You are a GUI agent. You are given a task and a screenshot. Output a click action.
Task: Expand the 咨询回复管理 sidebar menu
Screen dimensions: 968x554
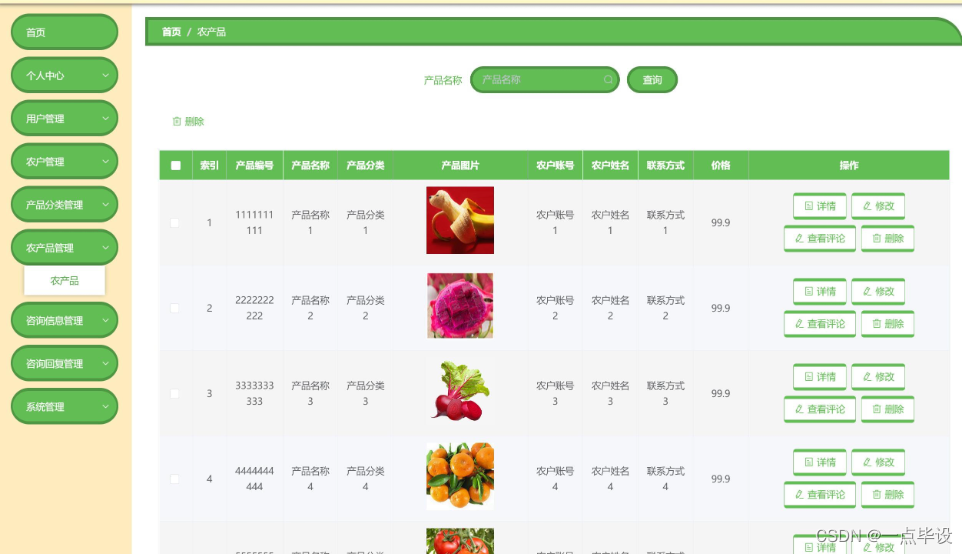64,364
